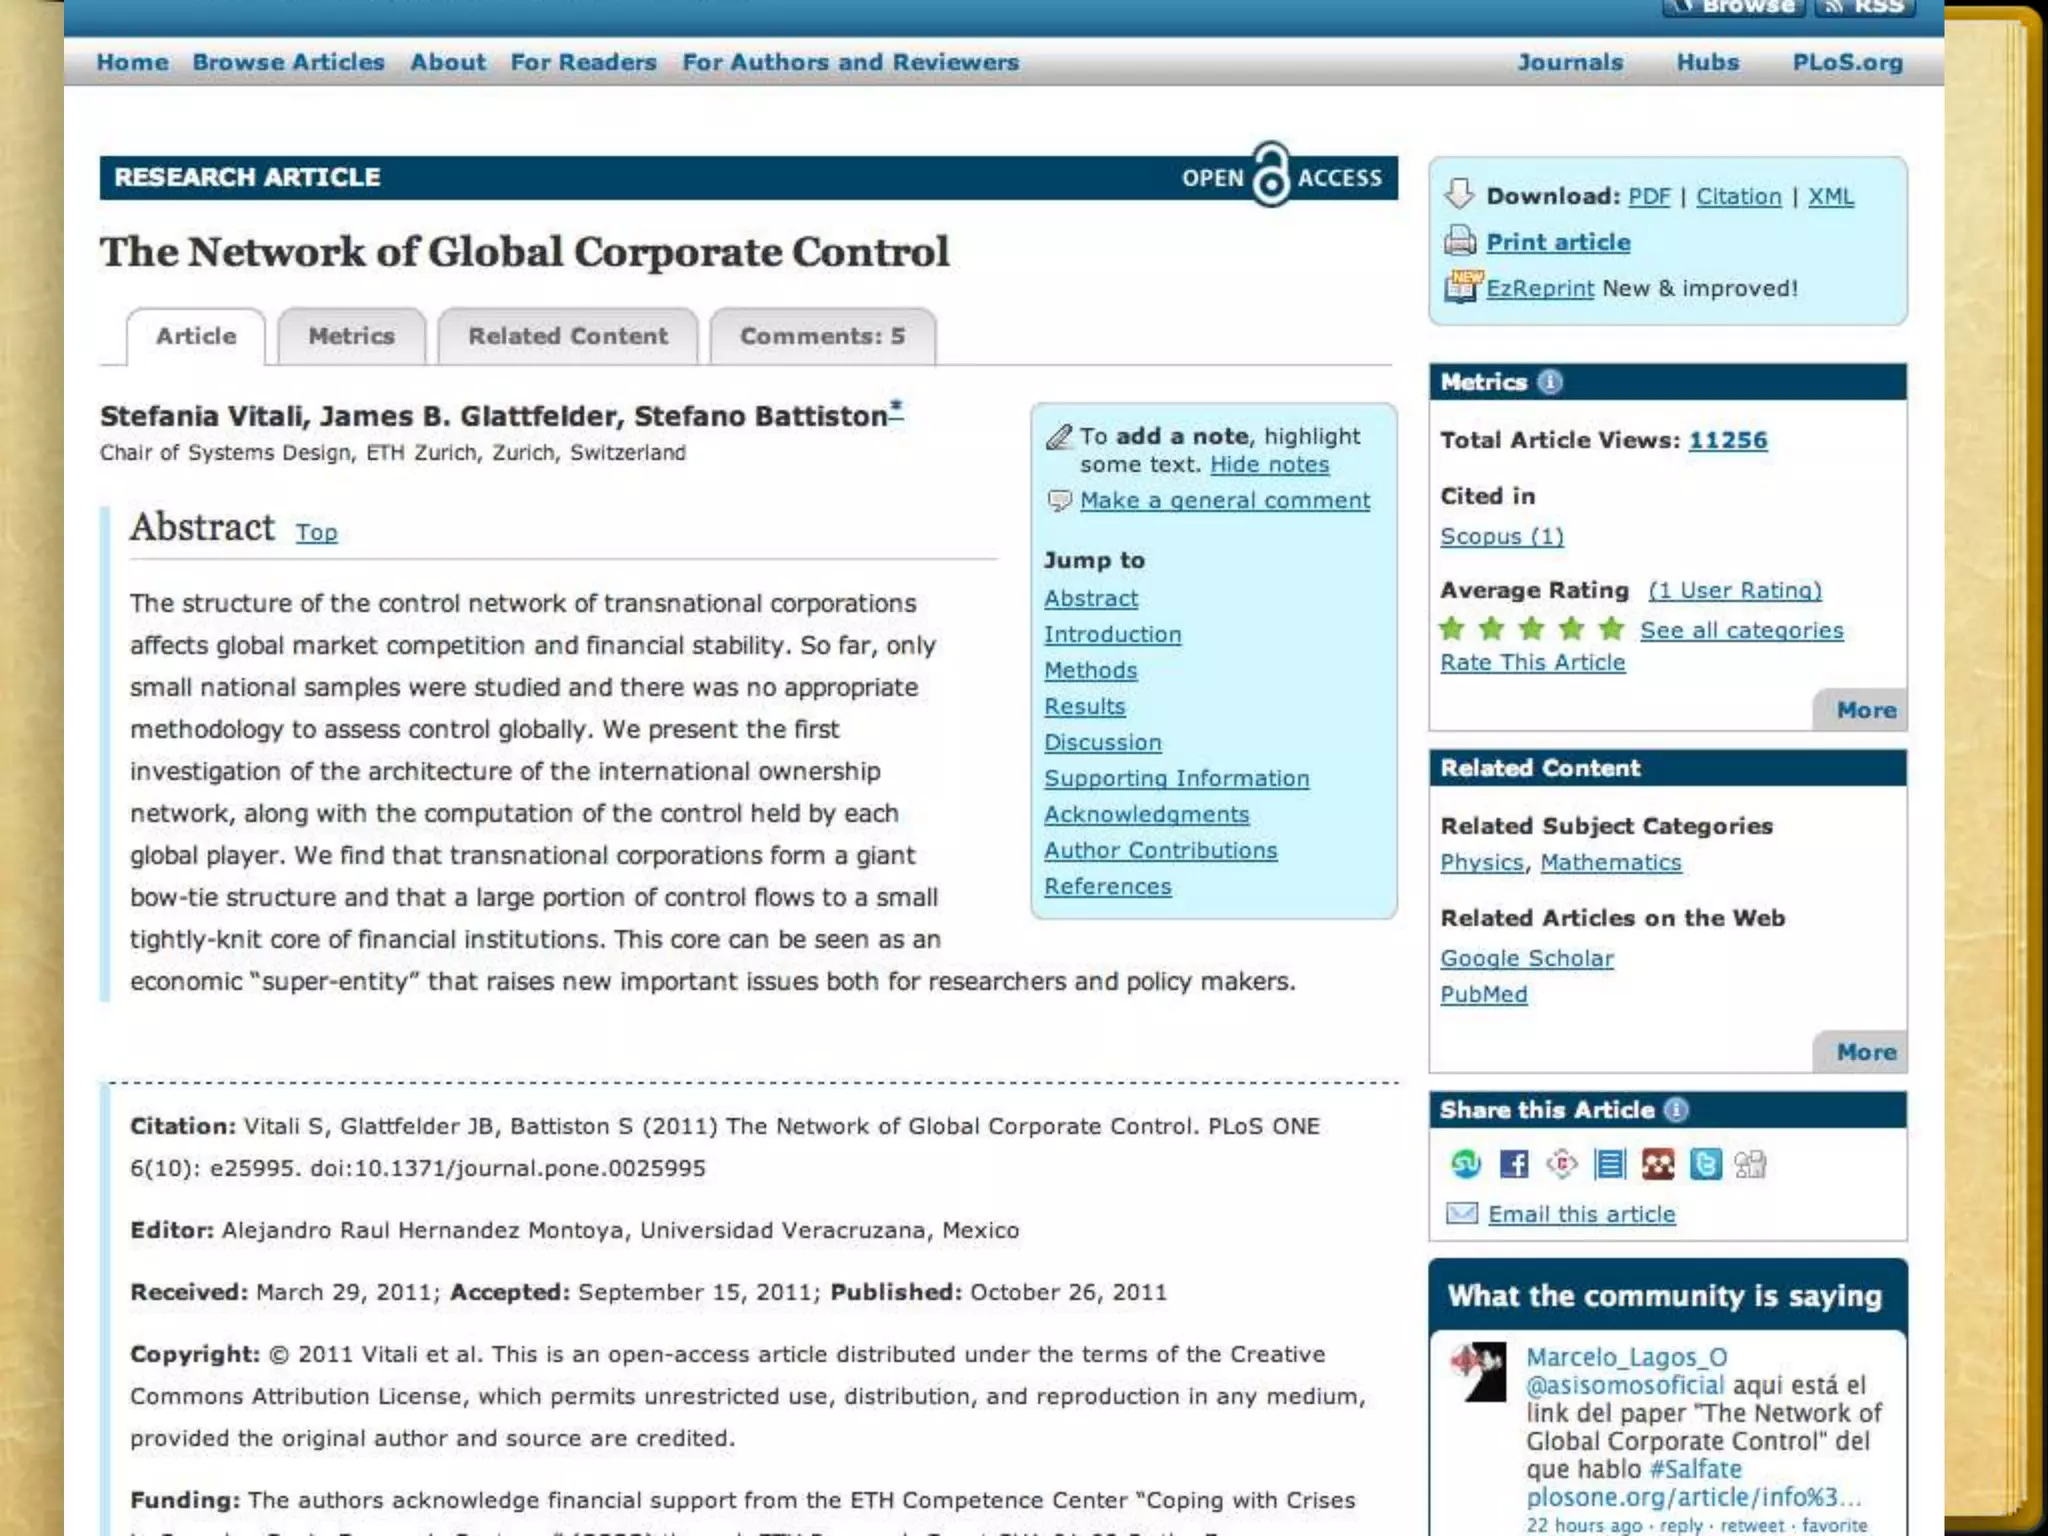
Task: Click the five-star average rating
Action: tap(1531, 629)
